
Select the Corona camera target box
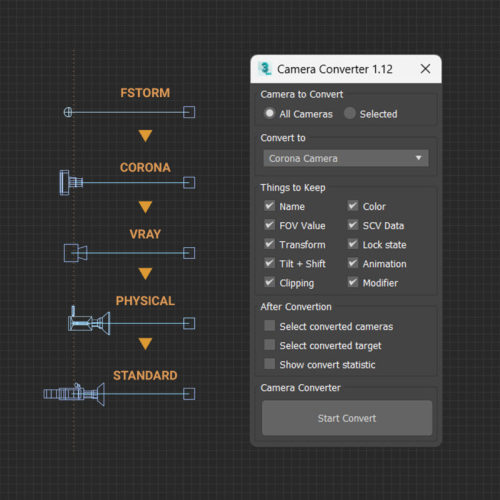[189, 183]
